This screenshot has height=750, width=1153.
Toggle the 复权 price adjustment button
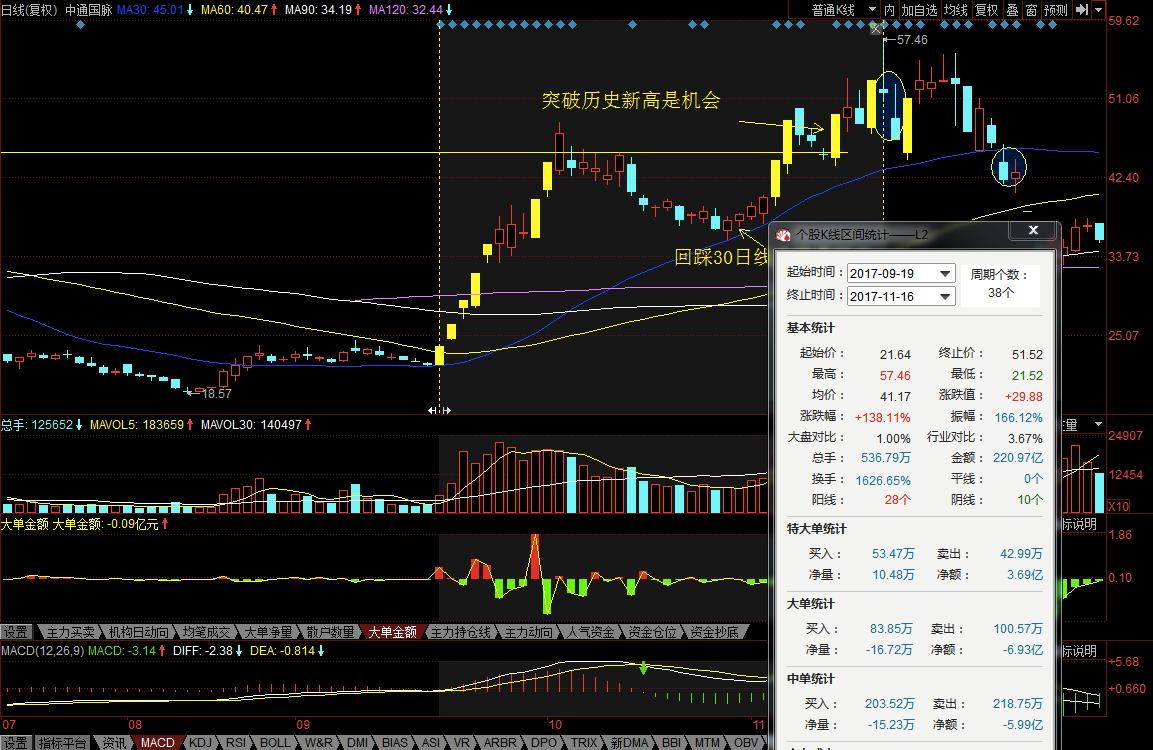(x=986, y=10)
